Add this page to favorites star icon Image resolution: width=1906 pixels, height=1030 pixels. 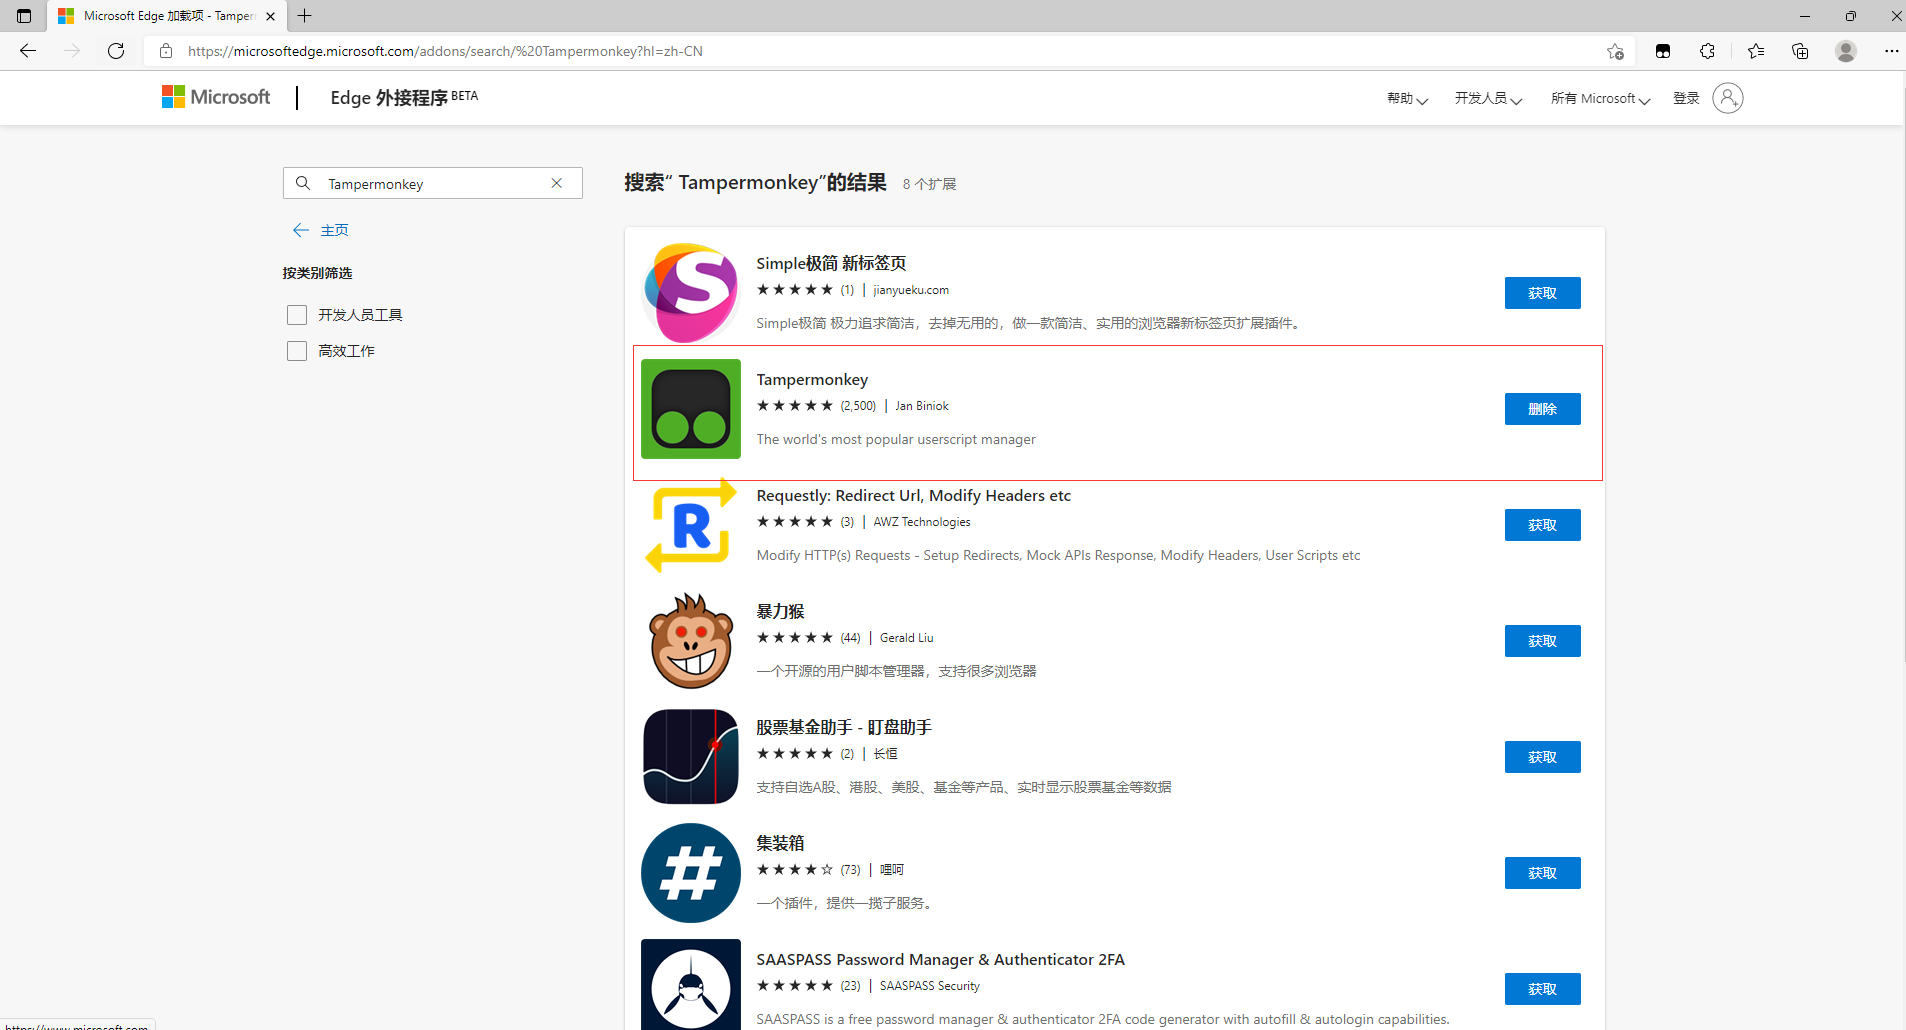coord(1615,51)
